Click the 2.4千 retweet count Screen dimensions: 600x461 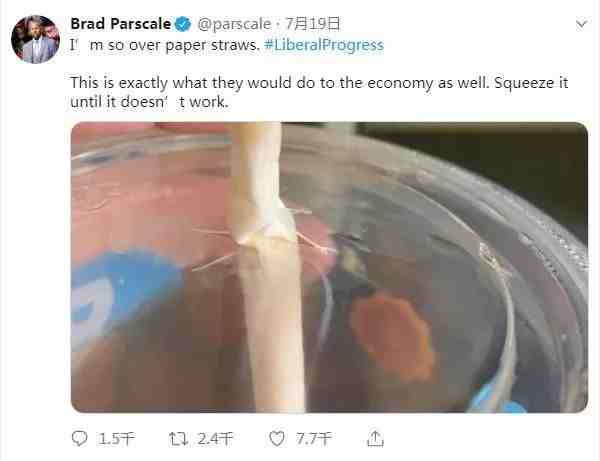[215, 439]
